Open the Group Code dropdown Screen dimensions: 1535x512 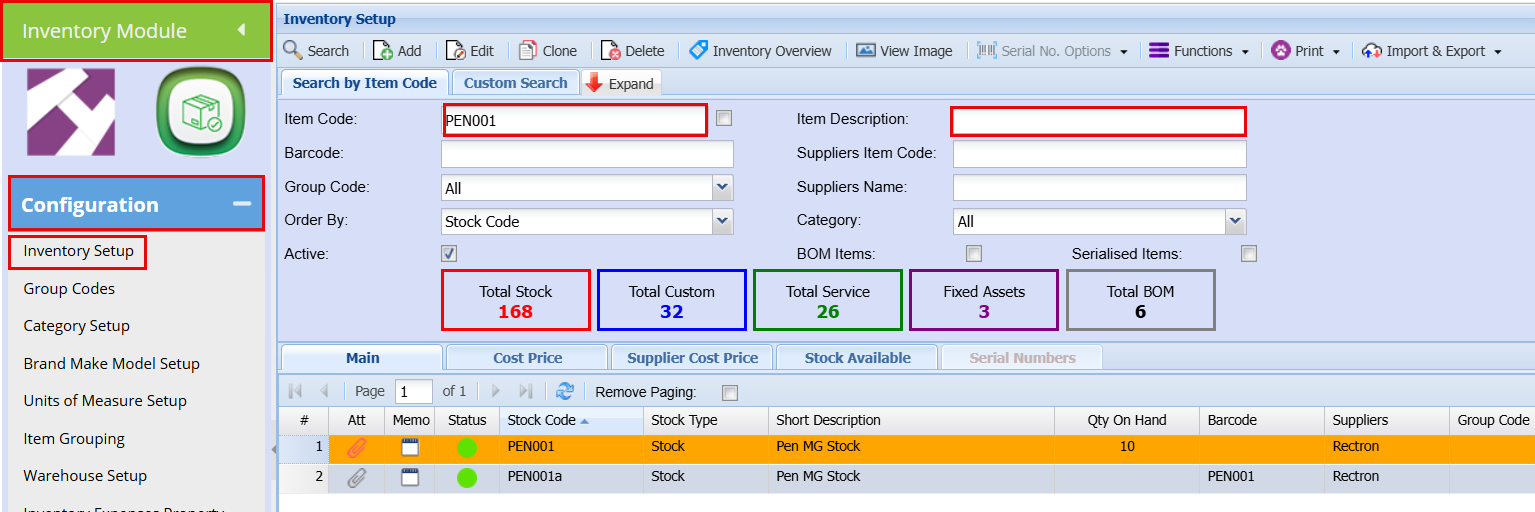point(723,188)
